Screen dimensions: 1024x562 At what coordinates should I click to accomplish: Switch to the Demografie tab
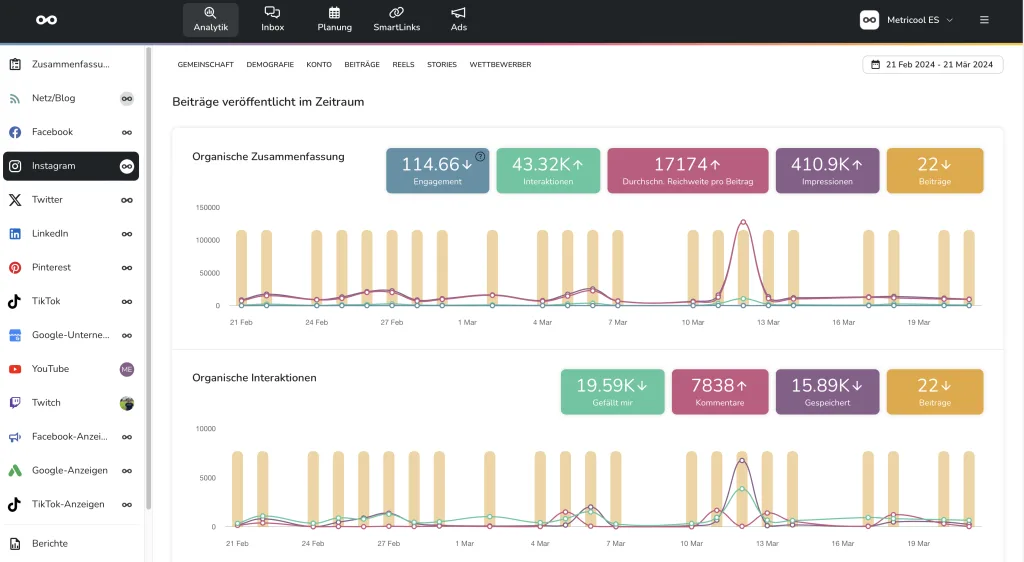pyautogui.click(x=270, y=64)
